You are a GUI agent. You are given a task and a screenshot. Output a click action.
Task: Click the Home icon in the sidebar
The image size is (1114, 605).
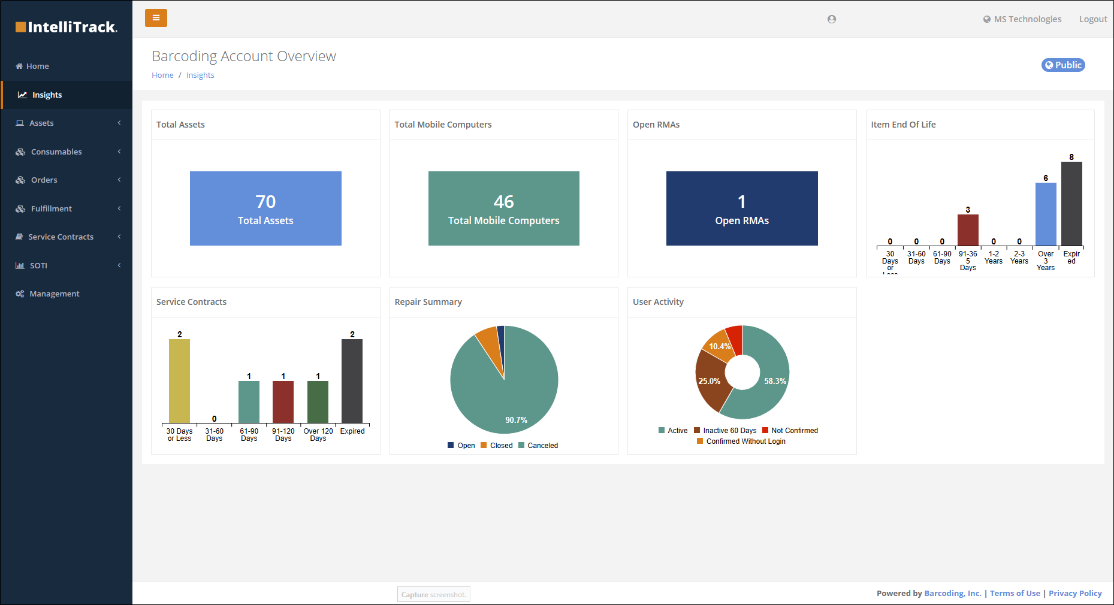point(19,66)
